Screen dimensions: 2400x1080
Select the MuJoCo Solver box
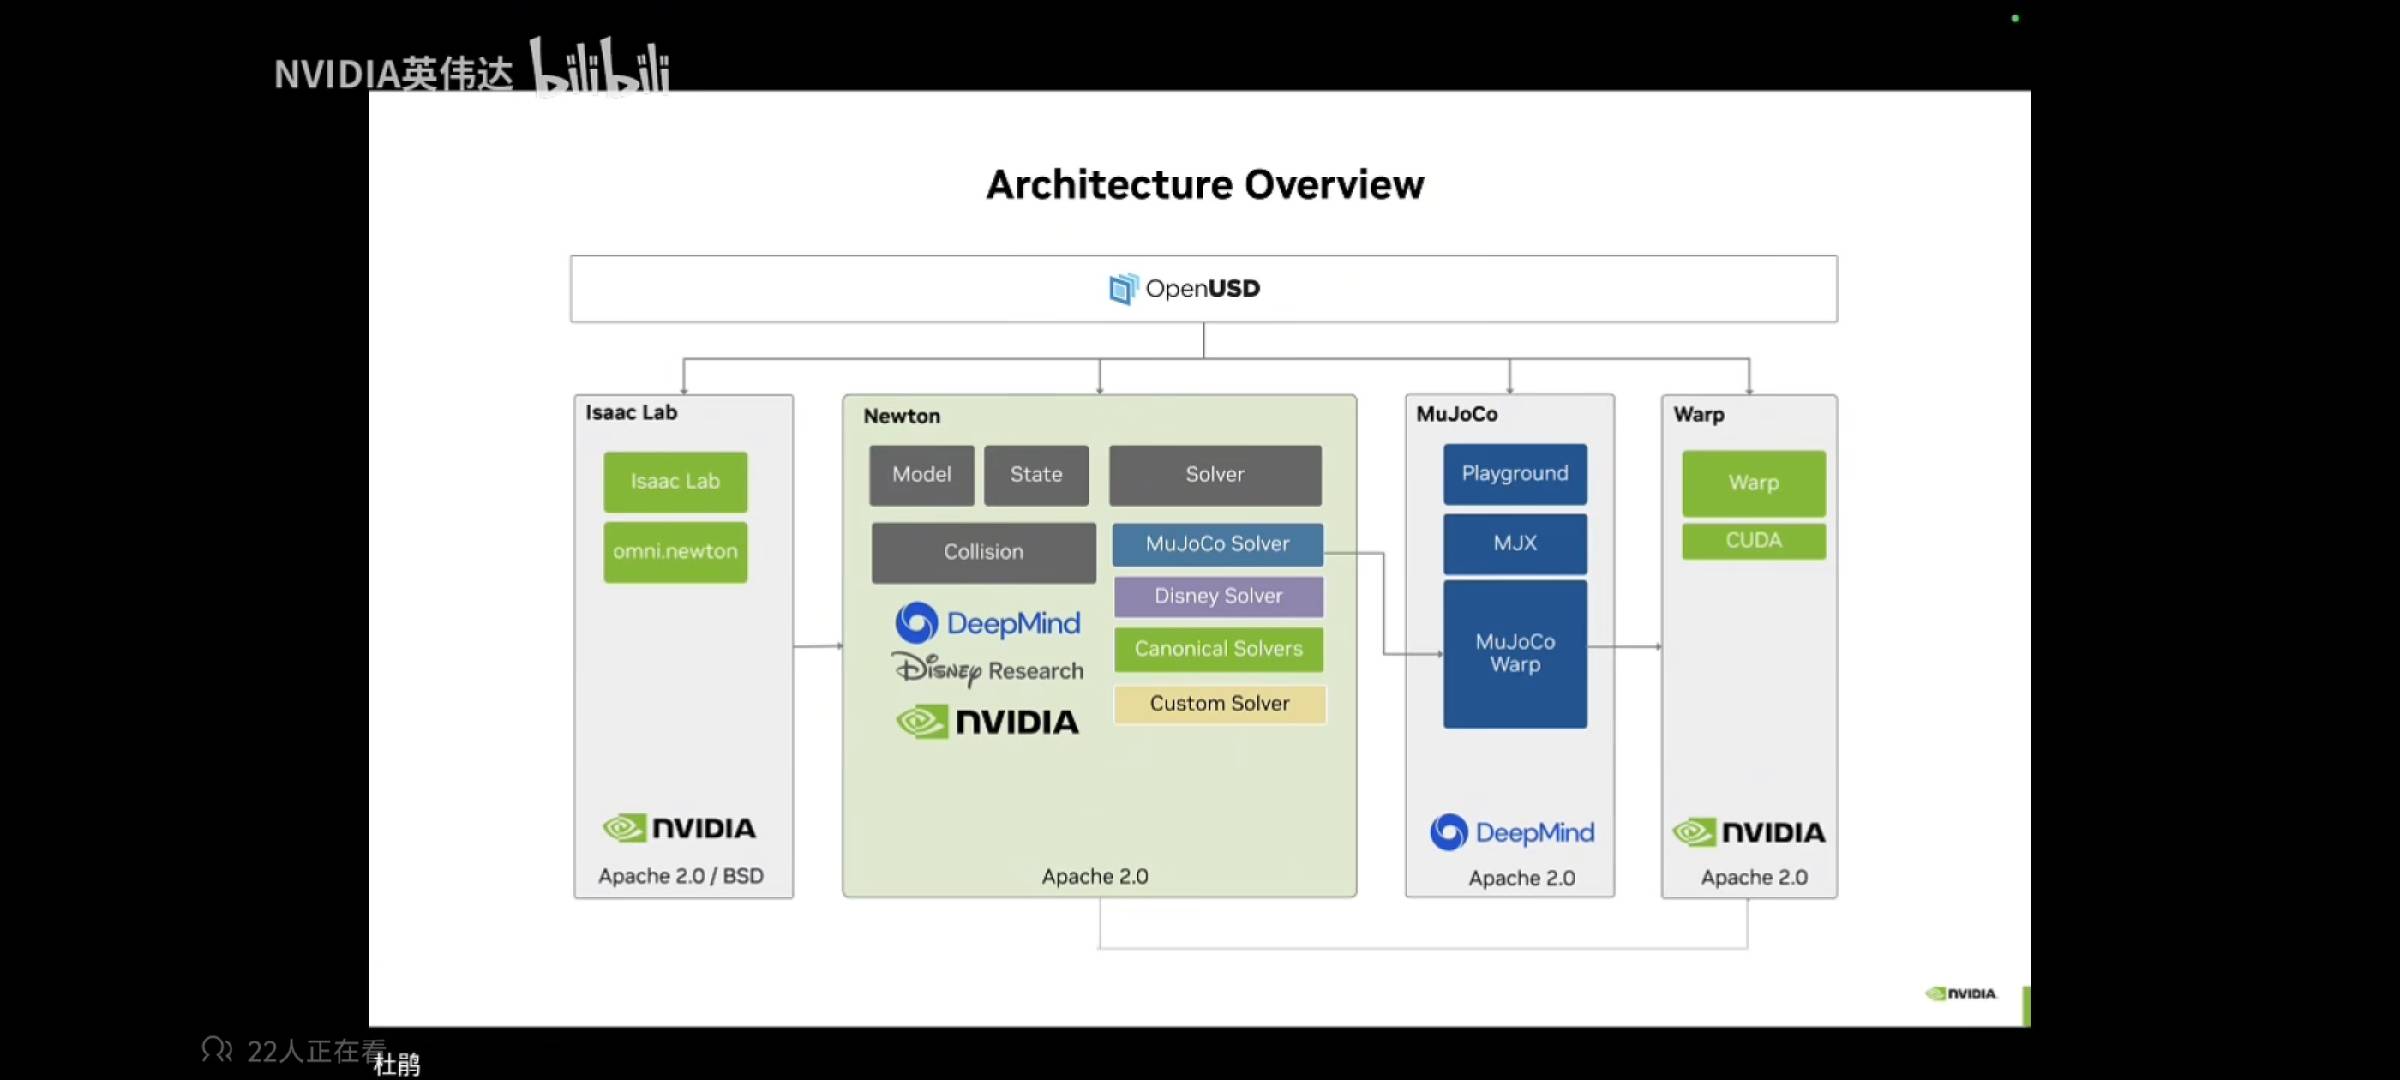click(1217, 544)
